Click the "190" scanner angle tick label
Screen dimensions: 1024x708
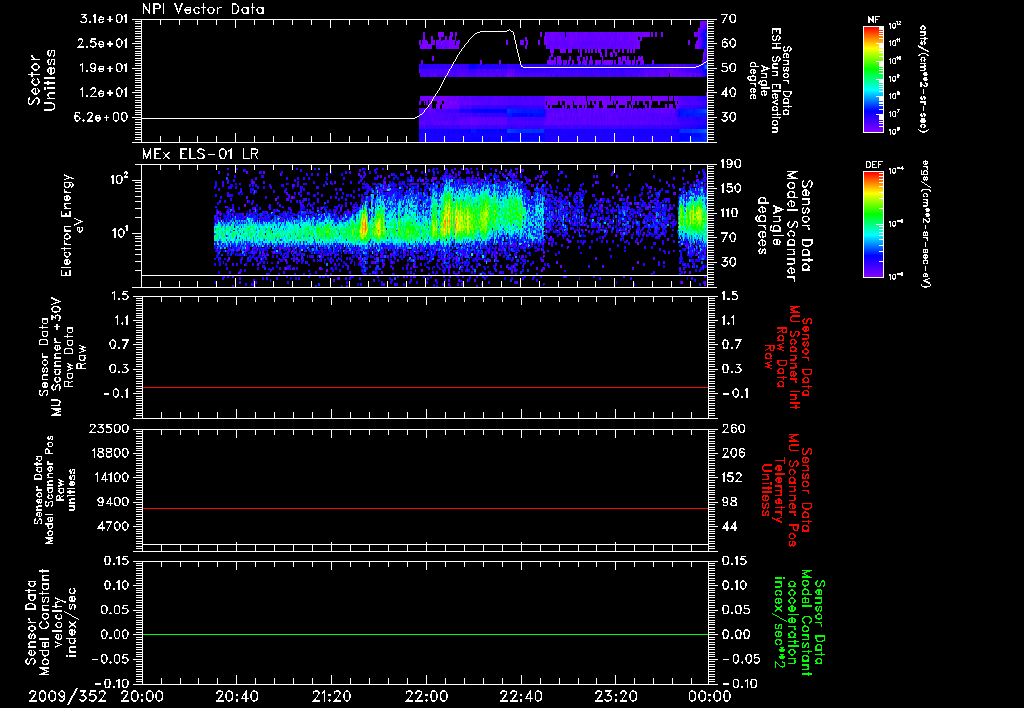click(731, 163)
